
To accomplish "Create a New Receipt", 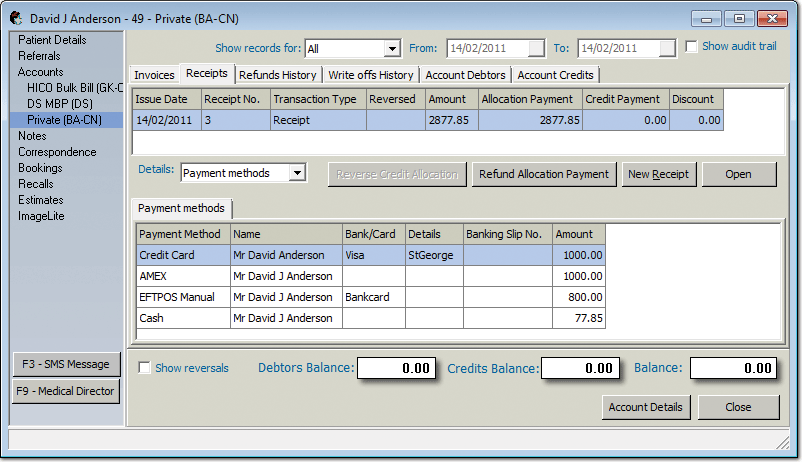I will tap(658, 174).
